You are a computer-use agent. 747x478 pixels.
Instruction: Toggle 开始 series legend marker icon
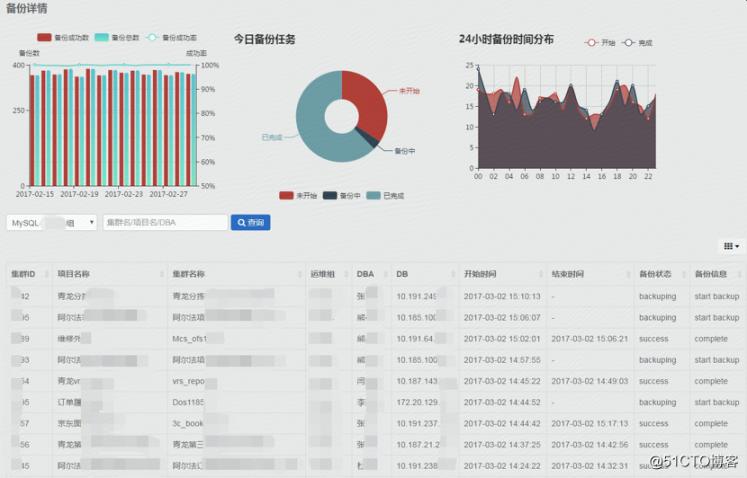pos(591,43)
